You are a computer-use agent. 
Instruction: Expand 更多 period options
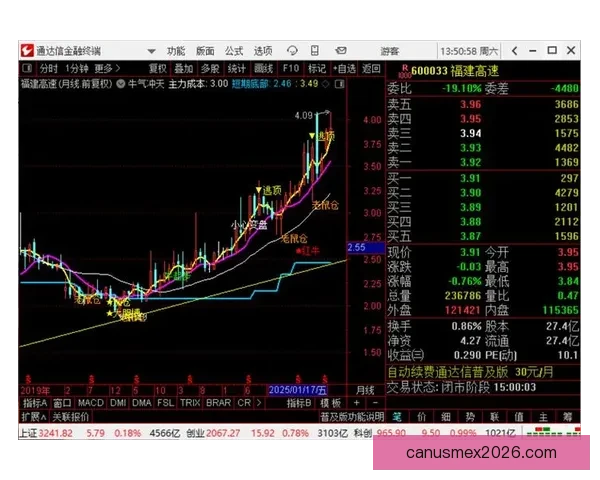coord(107,69)
